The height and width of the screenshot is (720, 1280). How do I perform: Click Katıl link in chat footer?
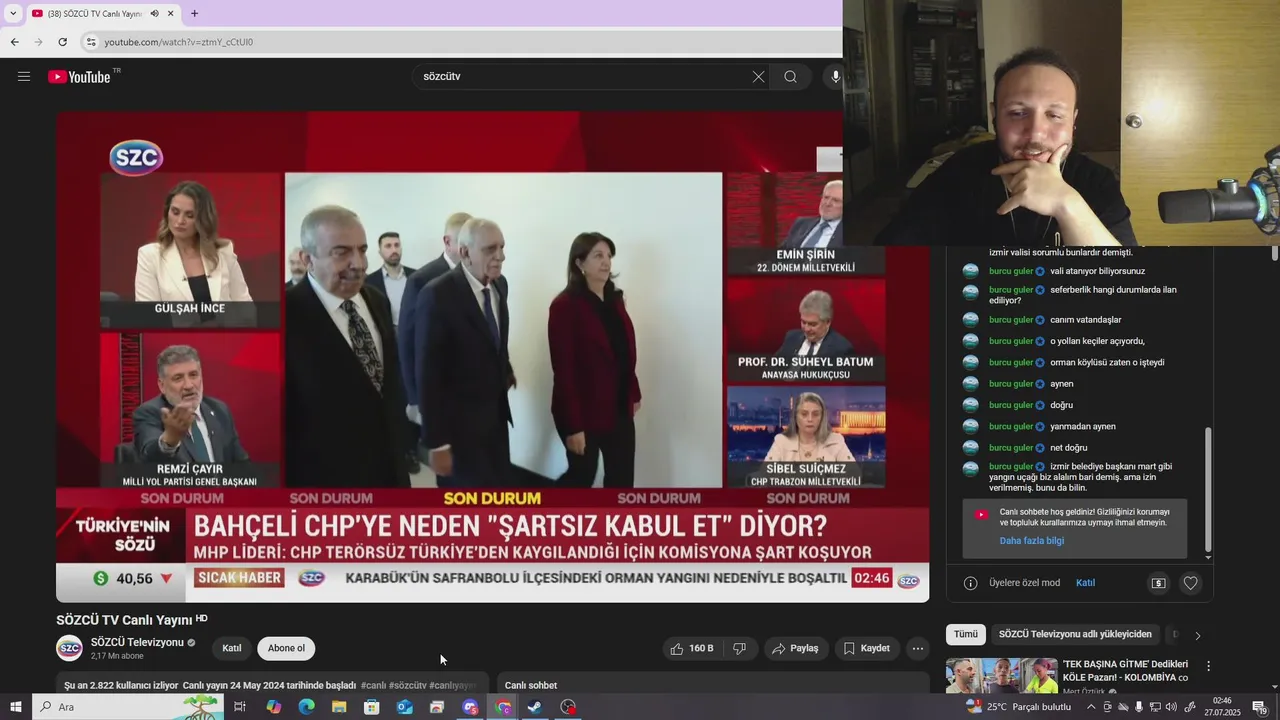(x=1085, y=583)
